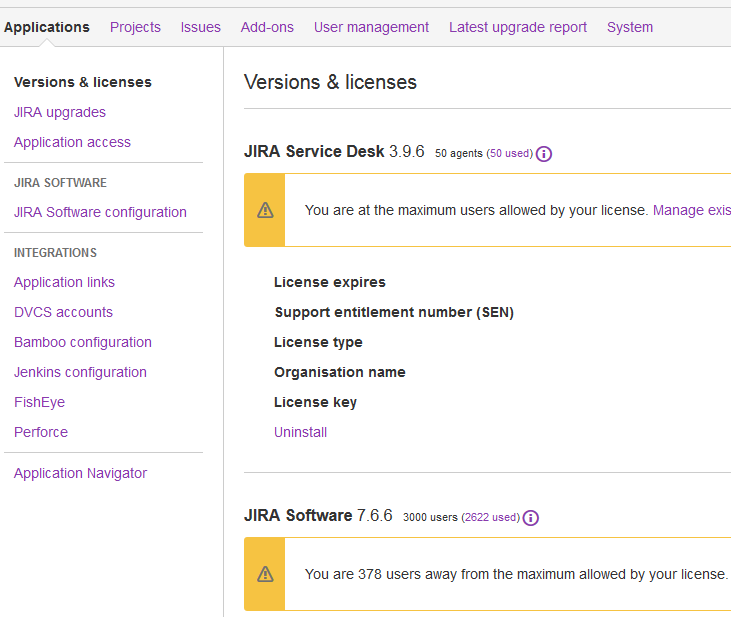Open the System tab

tap(630, 27)
